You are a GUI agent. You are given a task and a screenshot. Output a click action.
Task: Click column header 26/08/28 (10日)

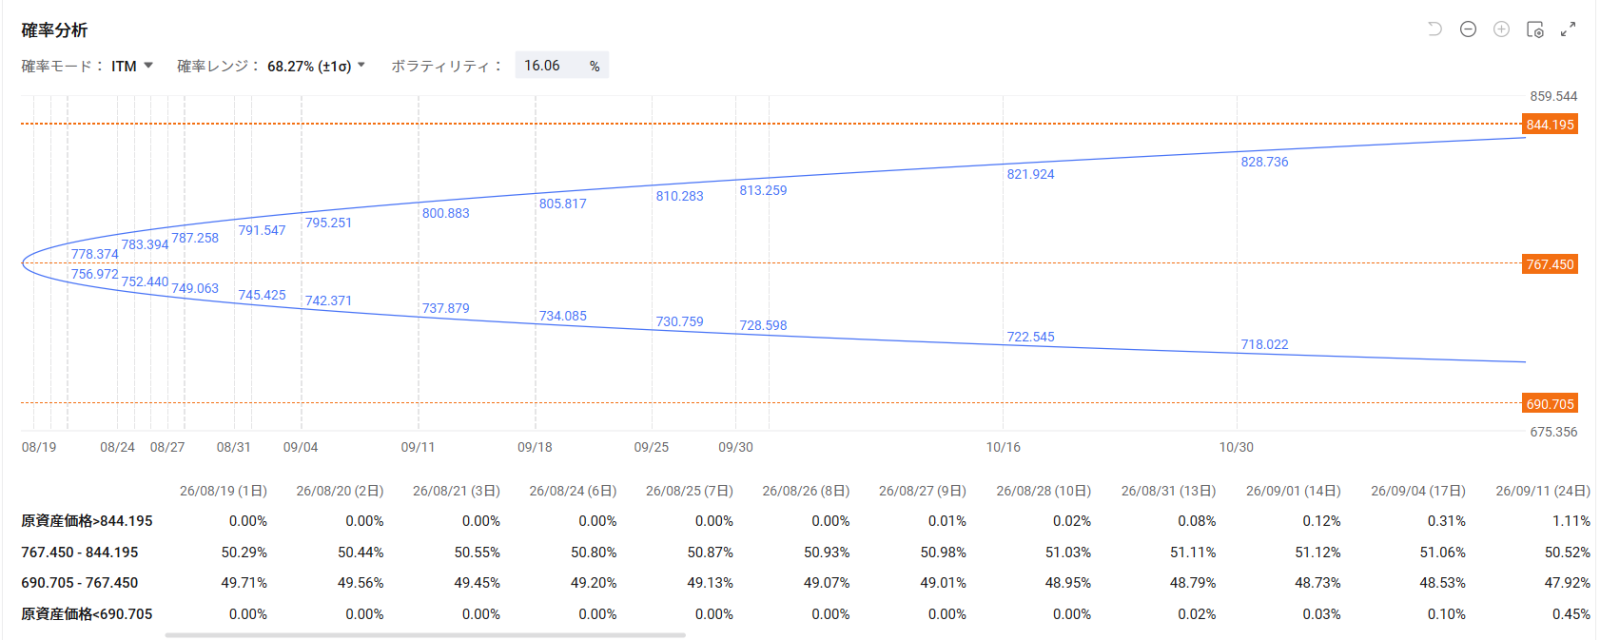click(1044, 491)
